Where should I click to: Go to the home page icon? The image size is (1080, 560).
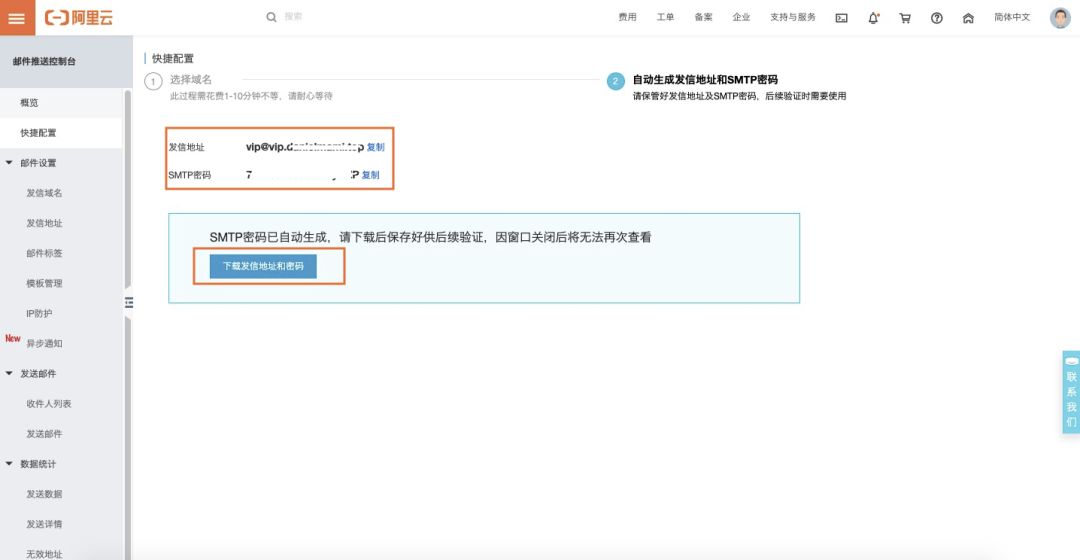(x=968, y=18)
